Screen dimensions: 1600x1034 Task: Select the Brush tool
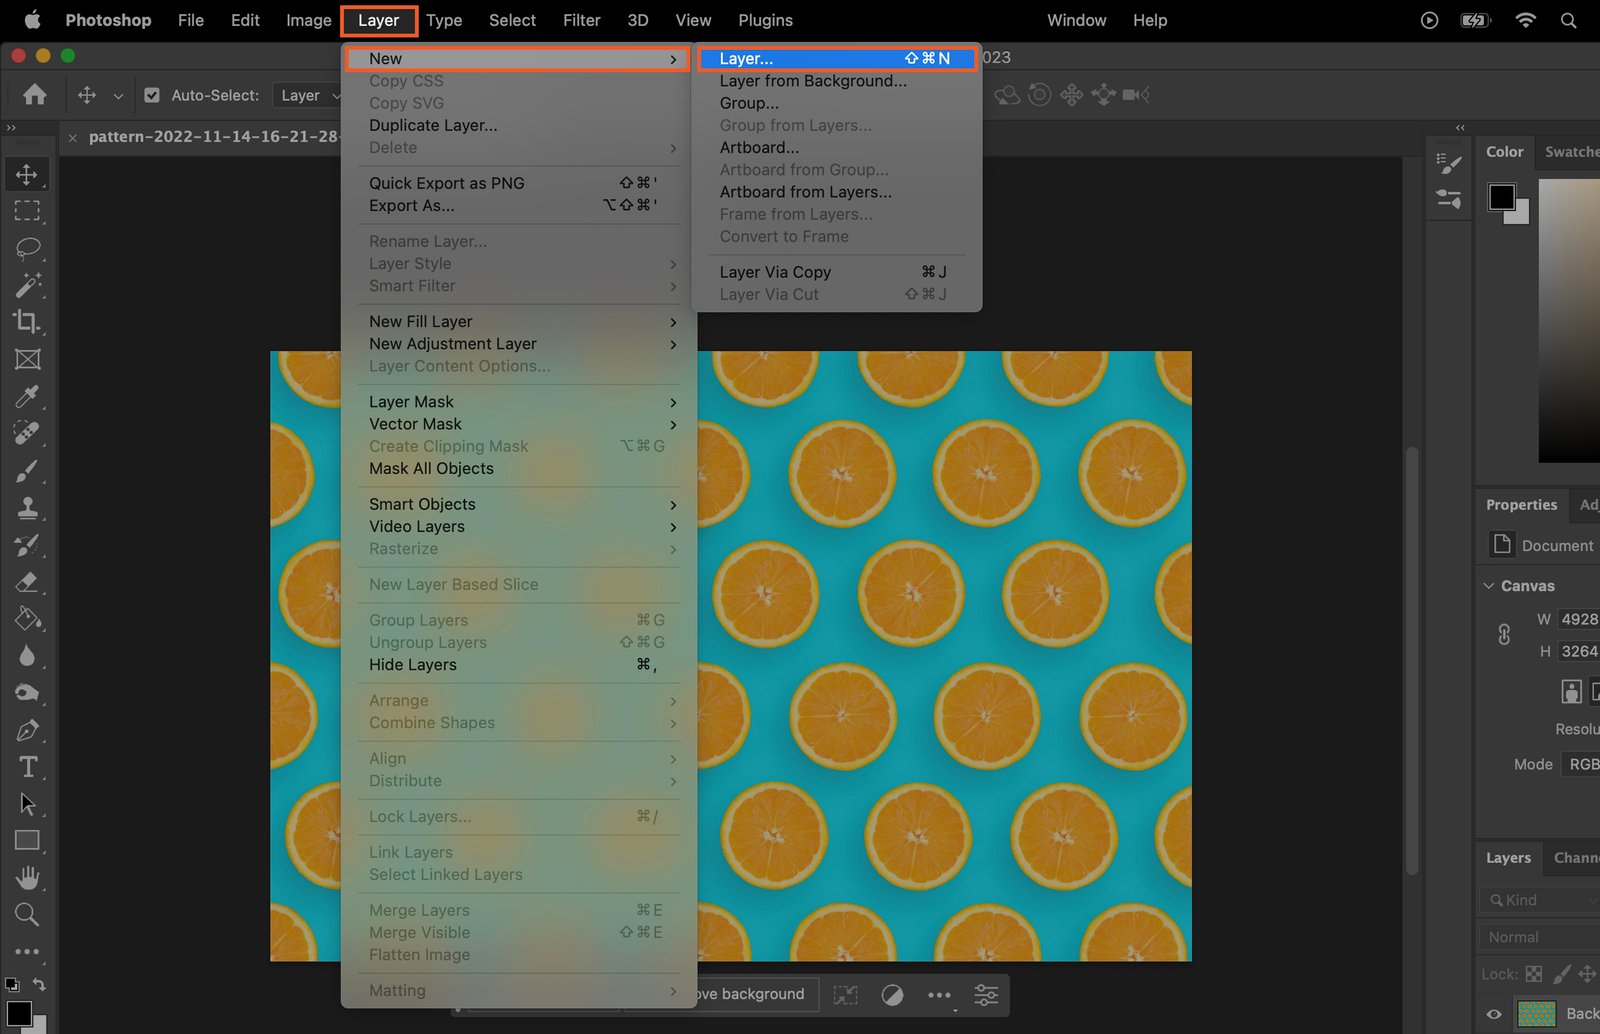(x=27, y=471)
